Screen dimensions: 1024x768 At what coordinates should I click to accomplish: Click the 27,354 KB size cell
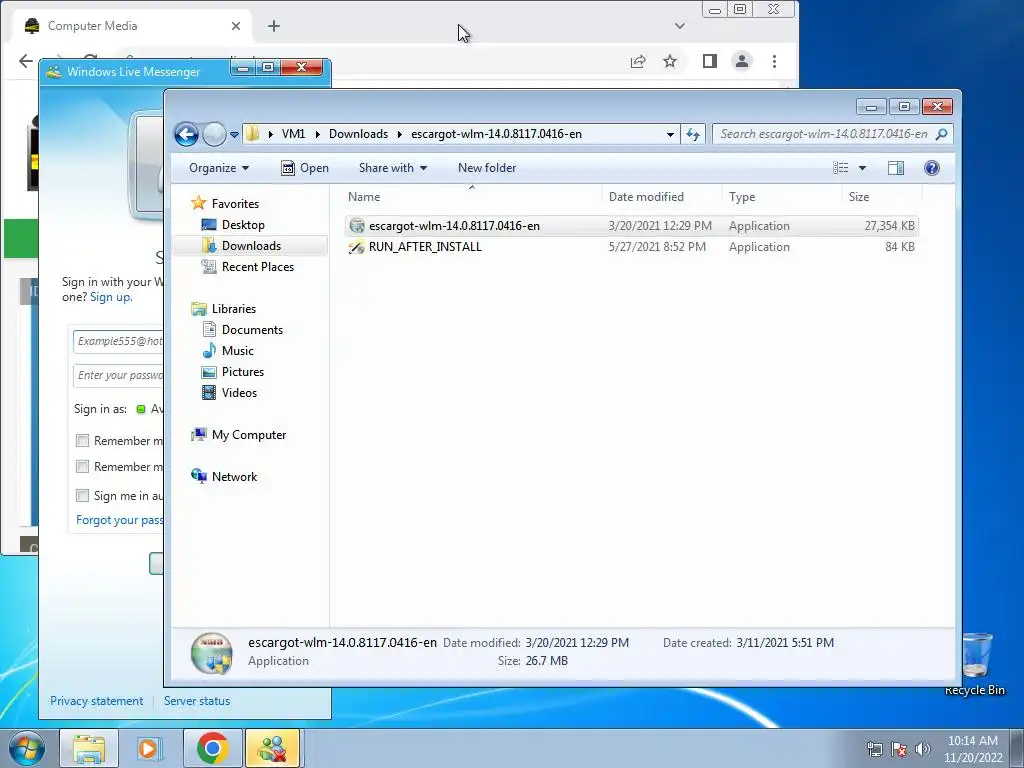(x=889, y=226)
